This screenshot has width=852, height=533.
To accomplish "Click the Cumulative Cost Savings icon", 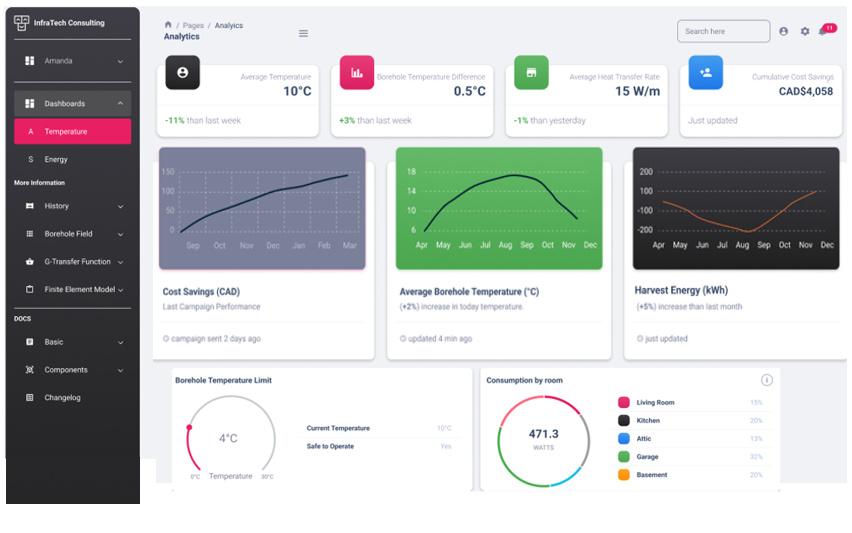I will tap(706, 73).
